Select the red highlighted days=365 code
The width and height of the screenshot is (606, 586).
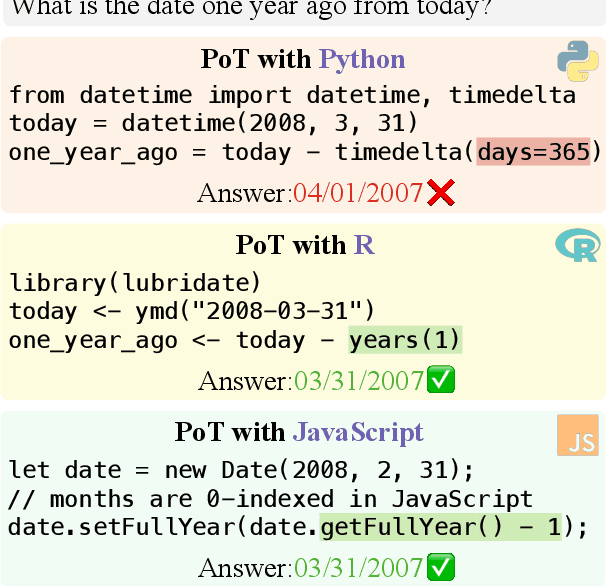[534, 152]
